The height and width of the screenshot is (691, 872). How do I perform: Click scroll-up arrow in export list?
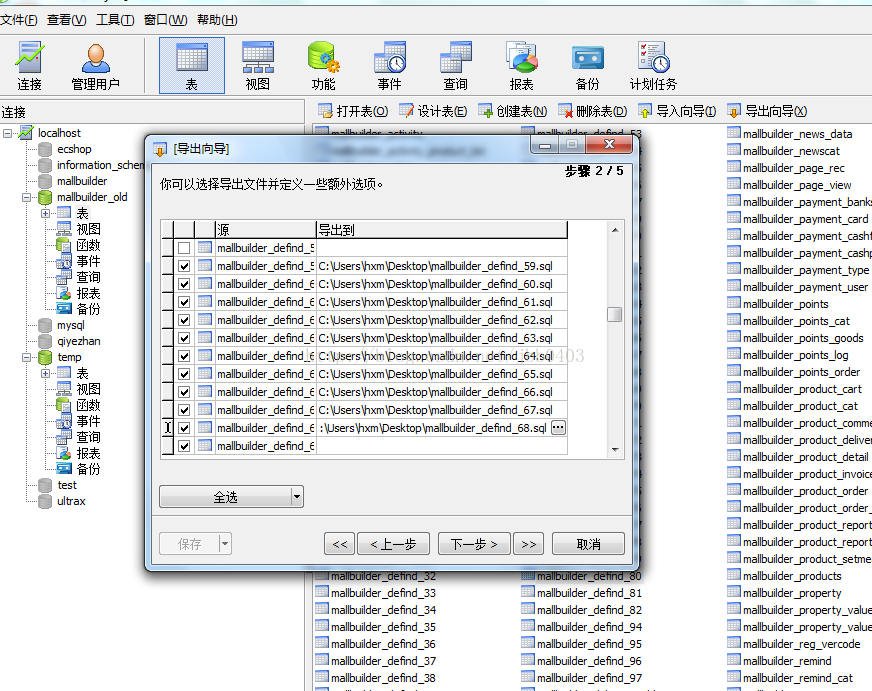pos(615,230)
